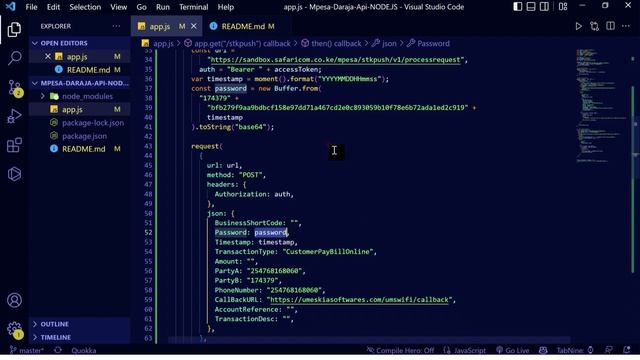Place cursor on line 52 number

(x=148, y=233)
